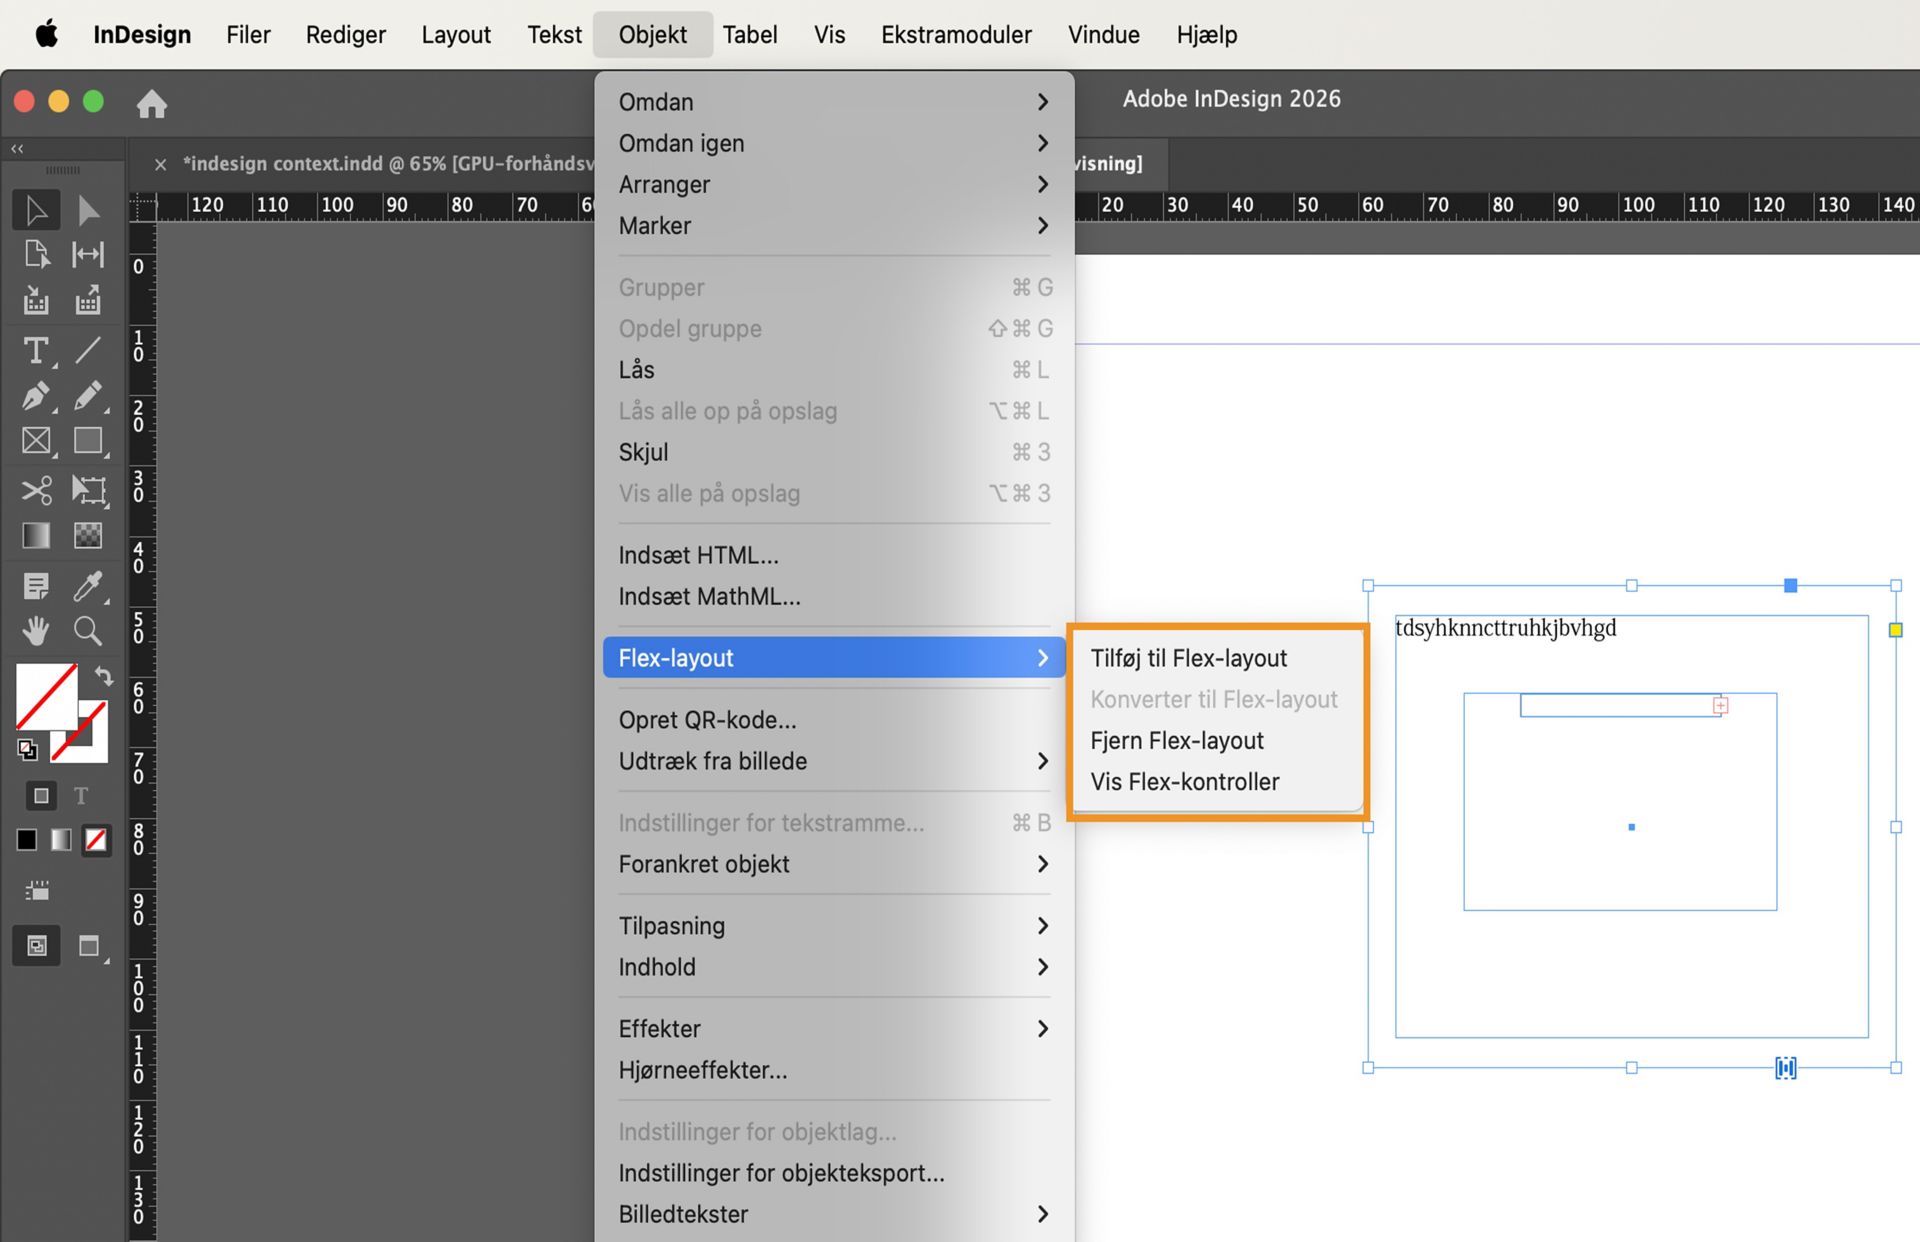Image resolution: width=1920 pixels, height=1242 pixels.
Task: Pick the Eyedropper tool
Action: point(88,586)
